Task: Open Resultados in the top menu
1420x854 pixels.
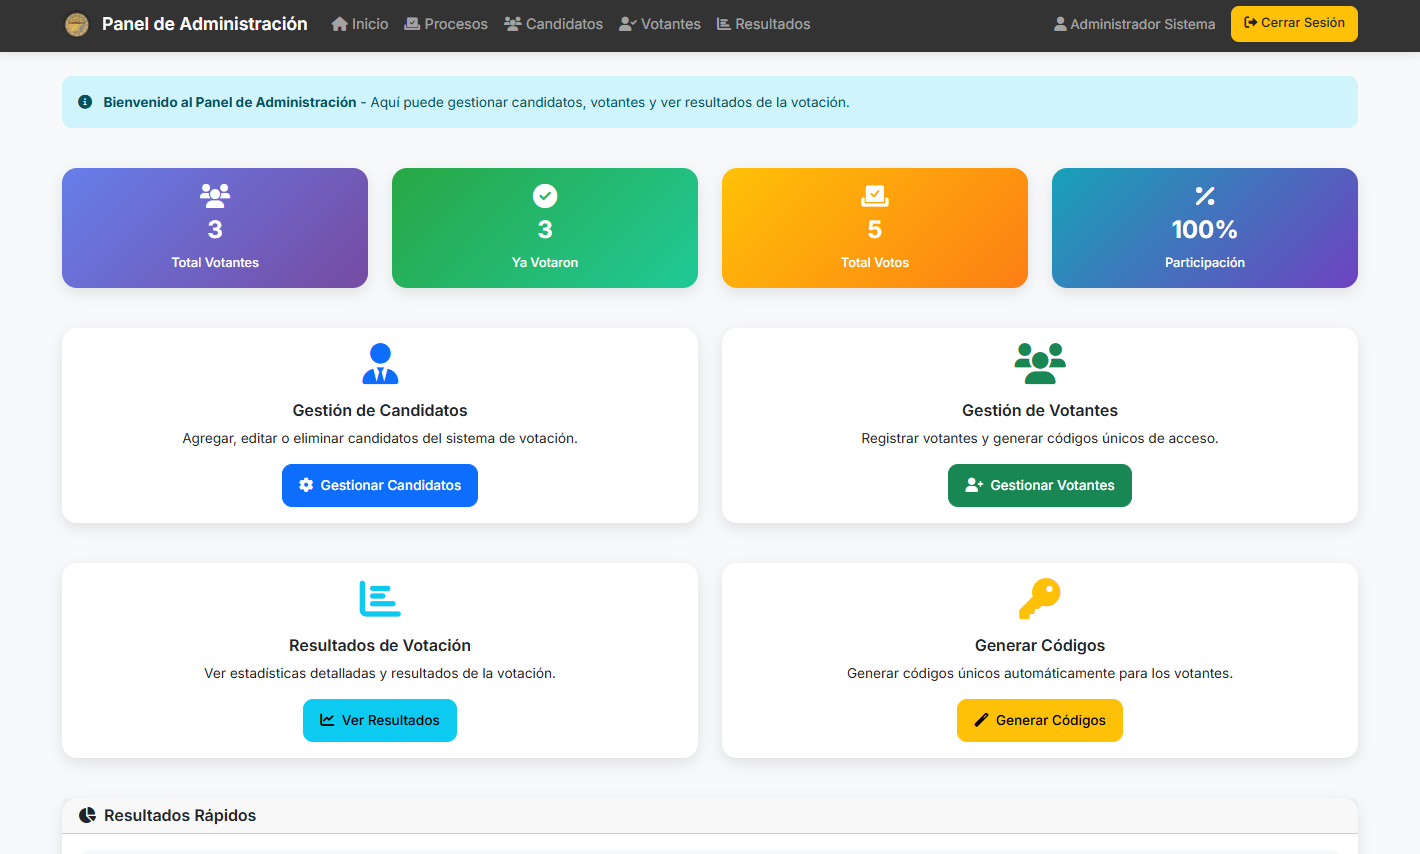Action: pos(764,24)
